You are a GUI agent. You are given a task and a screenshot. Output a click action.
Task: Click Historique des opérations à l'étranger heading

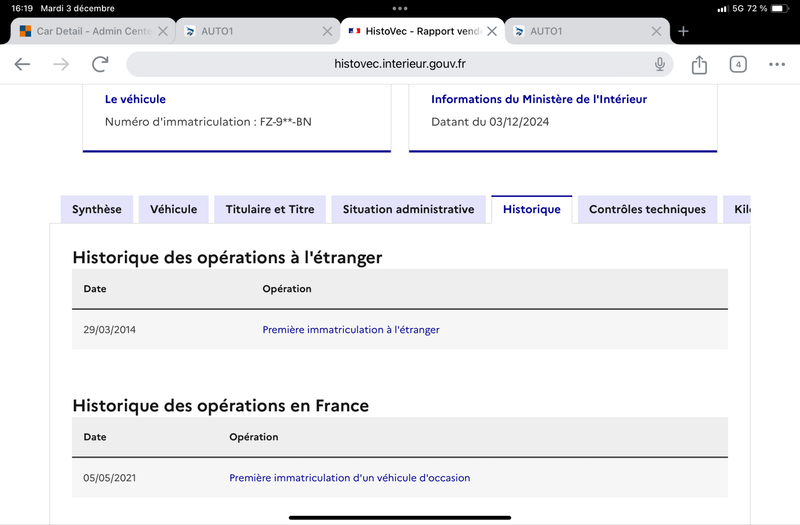coord(227,258)
